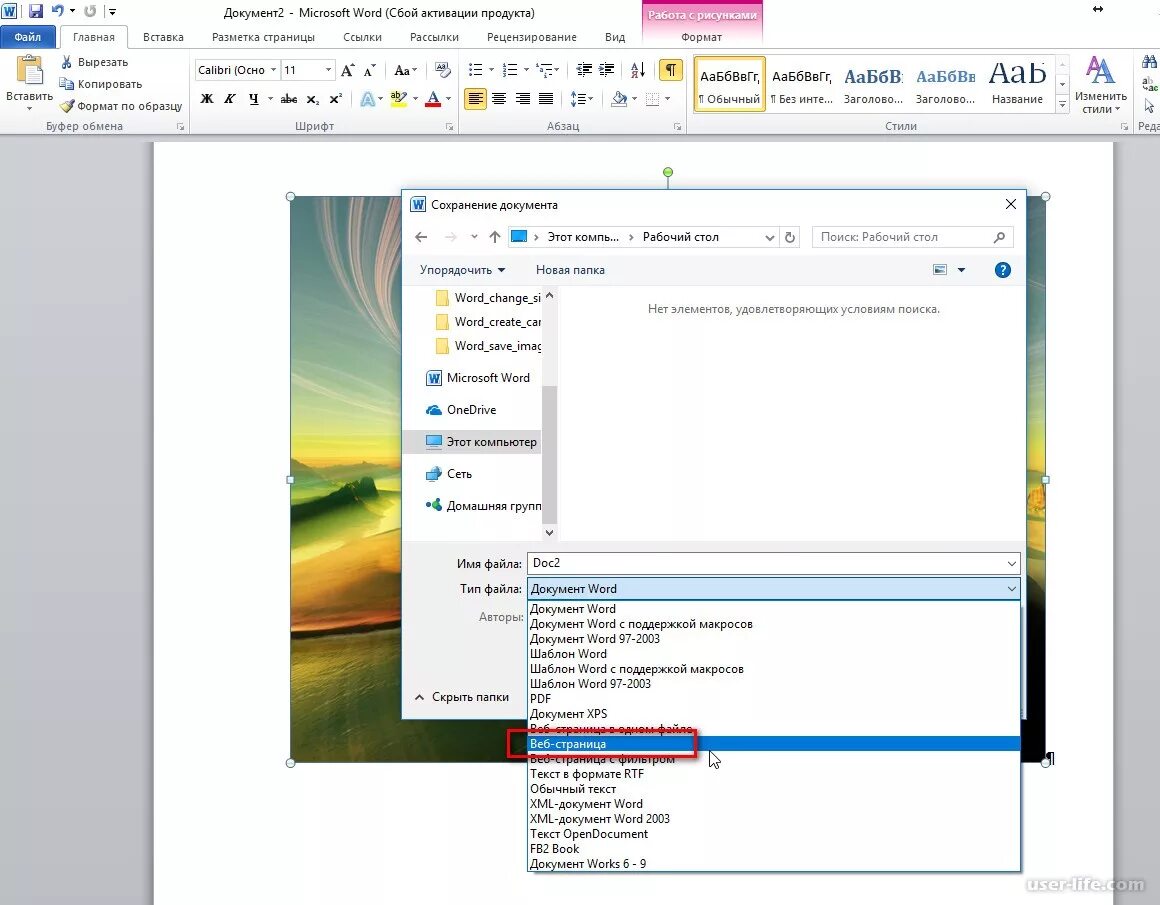The width and height of the screenshot is (1160, 905).
Task: Open the view options dropdown in dialog
Action: tap(961, 270)
